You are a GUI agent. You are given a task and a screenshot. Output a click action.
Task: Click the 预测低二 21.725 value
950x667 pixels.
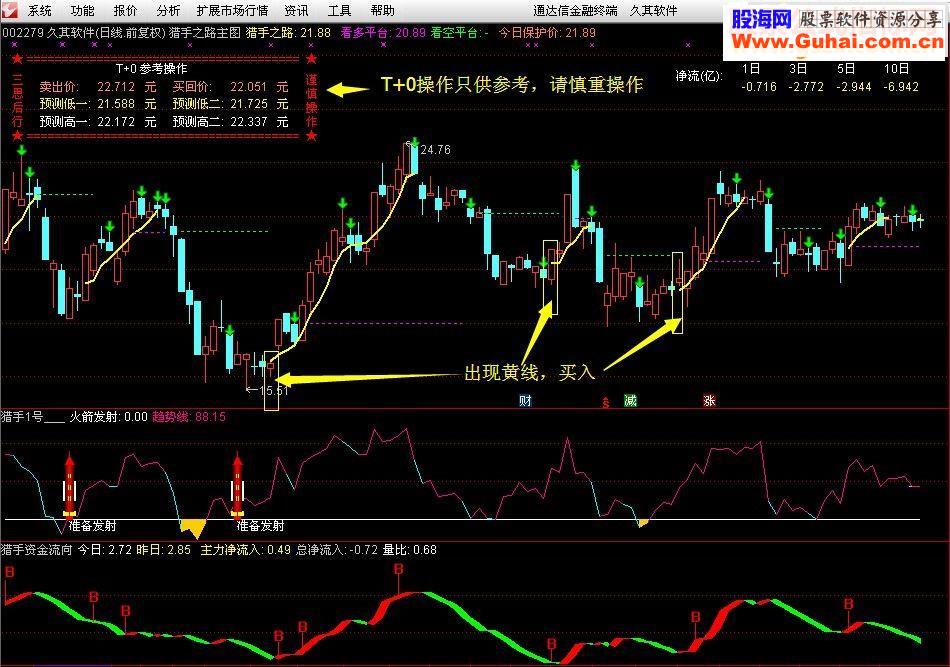tap(248, 104)
